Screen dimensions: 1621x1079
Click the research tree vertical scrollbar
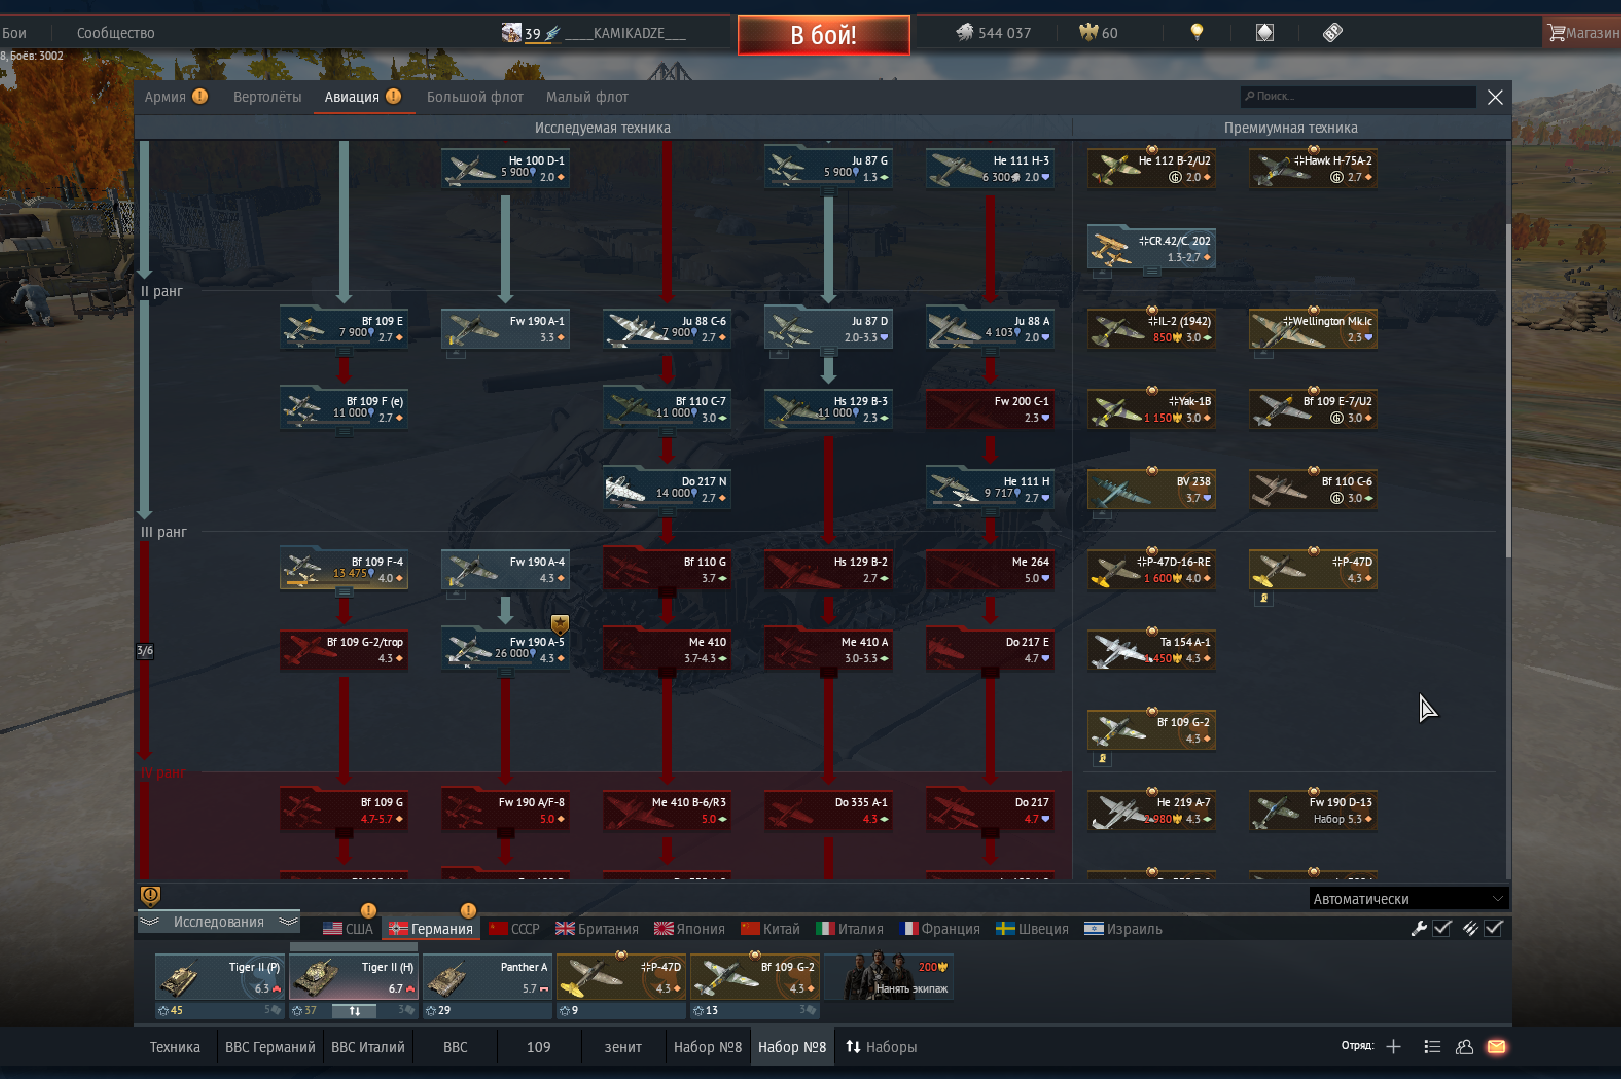coord(1507,390)
